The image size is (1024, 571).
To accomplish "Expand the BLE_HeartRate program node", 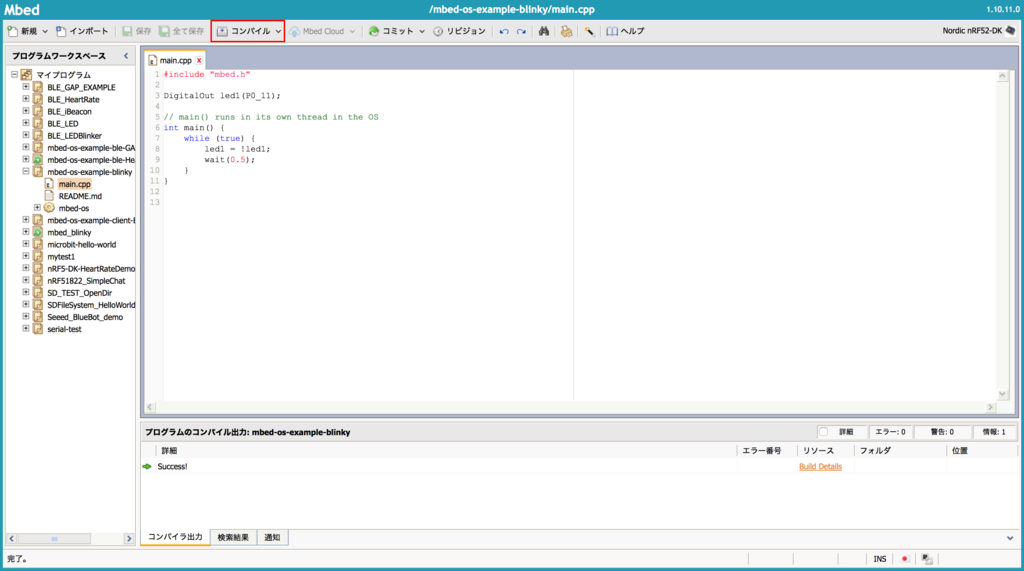I will click(x=26, y=99).
